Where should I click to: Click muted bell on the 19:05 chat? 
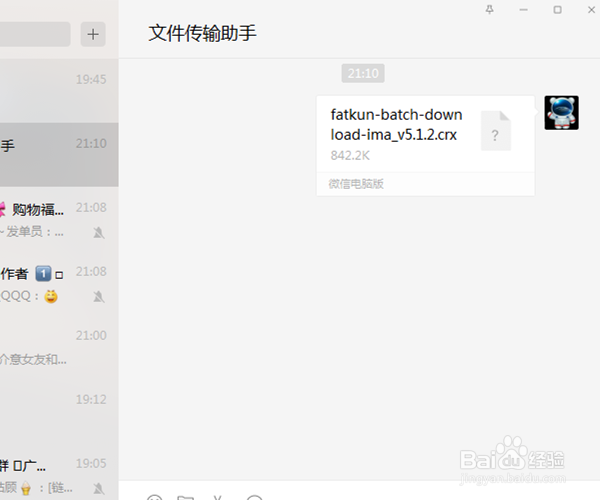click(99, 488)
